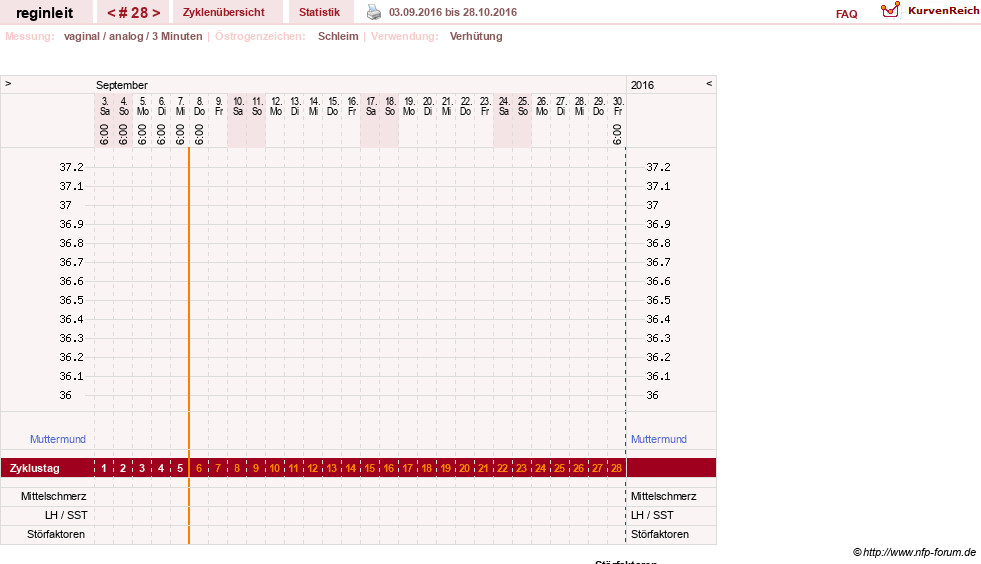The height and width of the screenshot is (564, 981).
Task: Open the KurvenReich logo link
Action: click(x=930, y=11)
